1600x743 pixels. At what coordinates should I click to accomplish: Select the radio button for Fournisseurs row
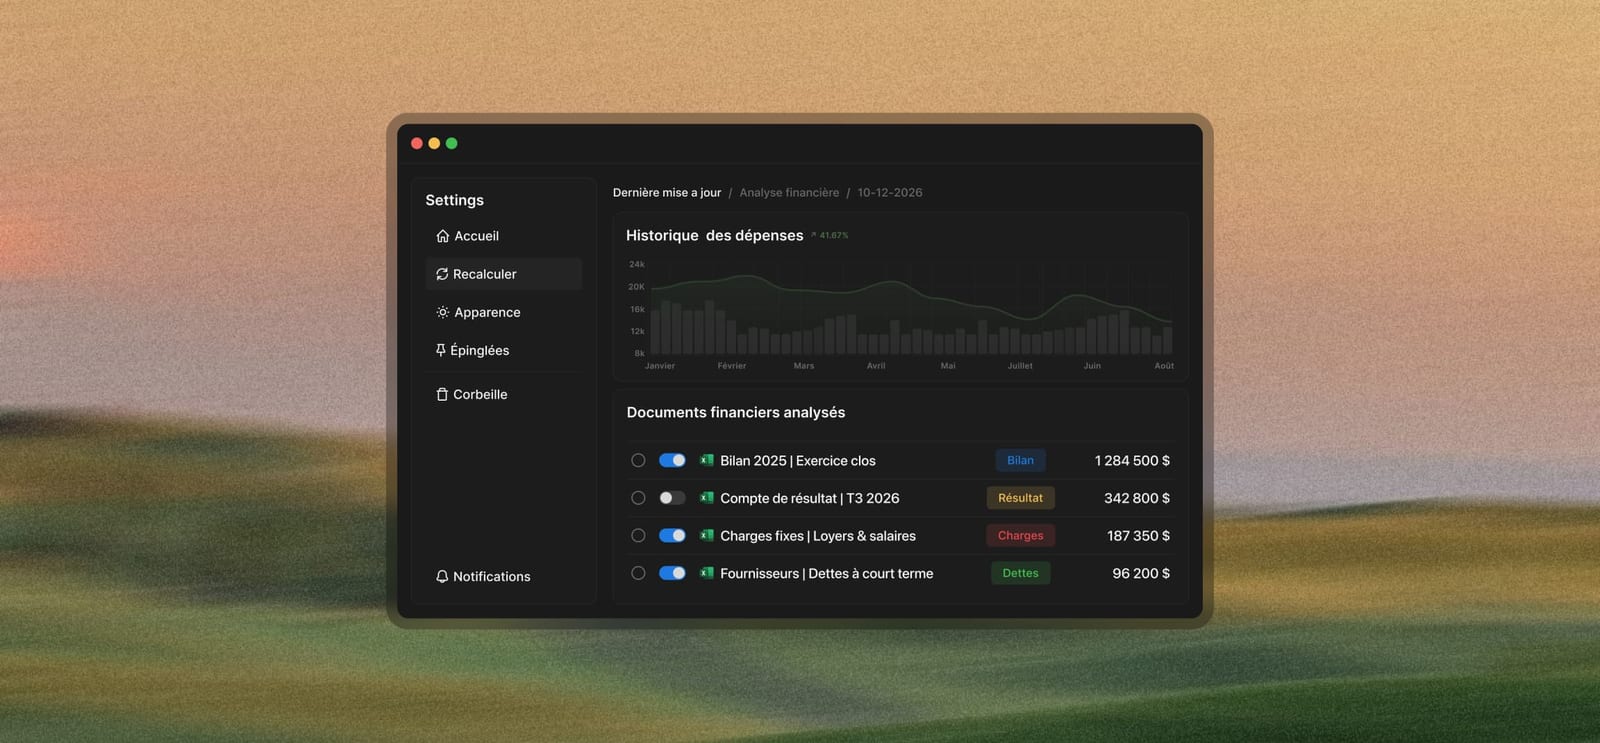(x=638, y=573)
